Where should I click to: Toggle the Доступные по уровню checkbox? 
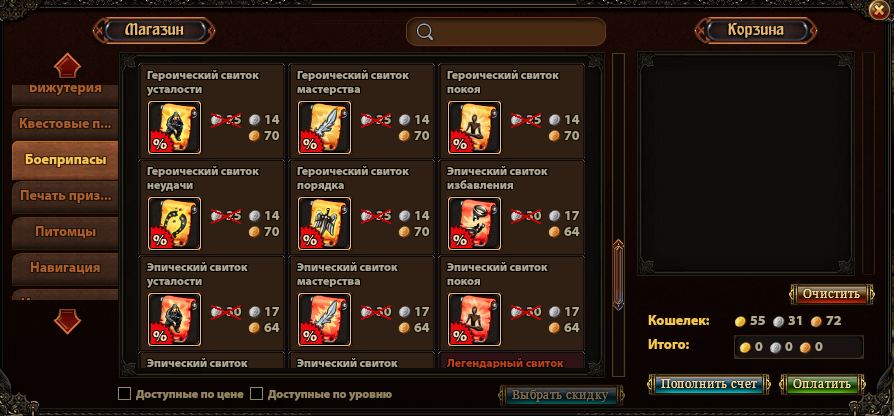[257, 394]
